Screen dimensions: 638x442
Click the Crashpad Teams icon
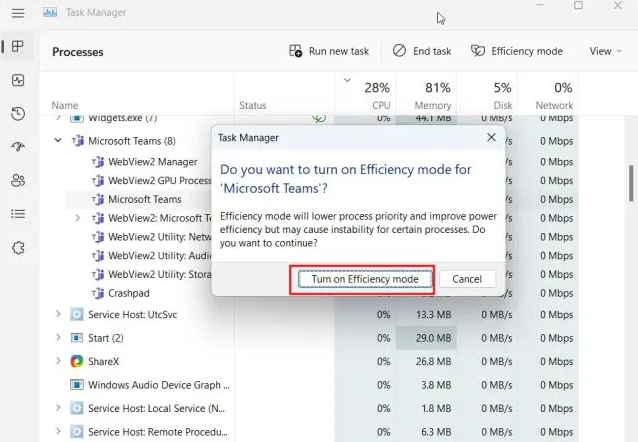(x=98, y=293)
